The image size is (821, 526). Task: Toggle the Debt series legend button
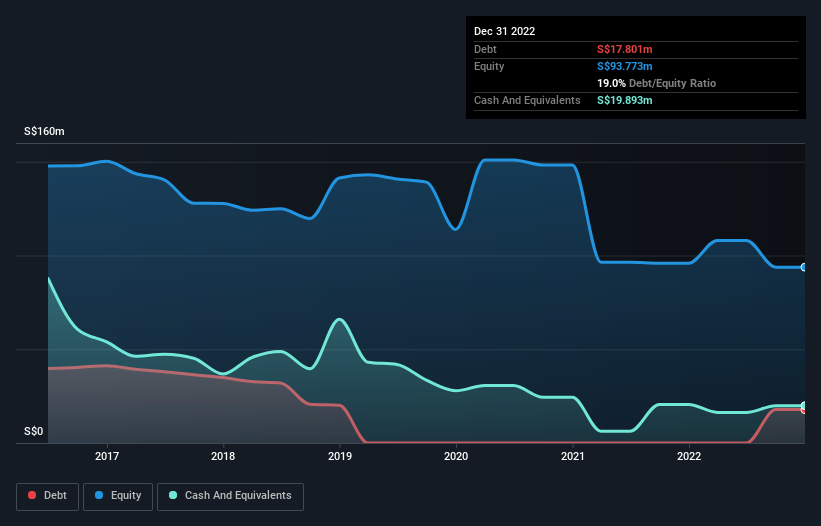48,496
